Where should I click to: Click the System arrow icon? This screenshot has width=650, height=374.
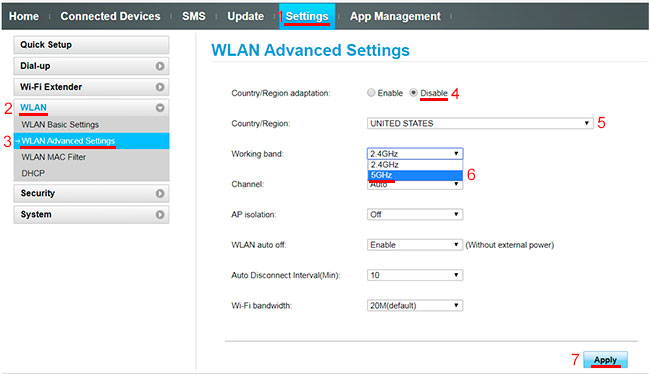160,215
